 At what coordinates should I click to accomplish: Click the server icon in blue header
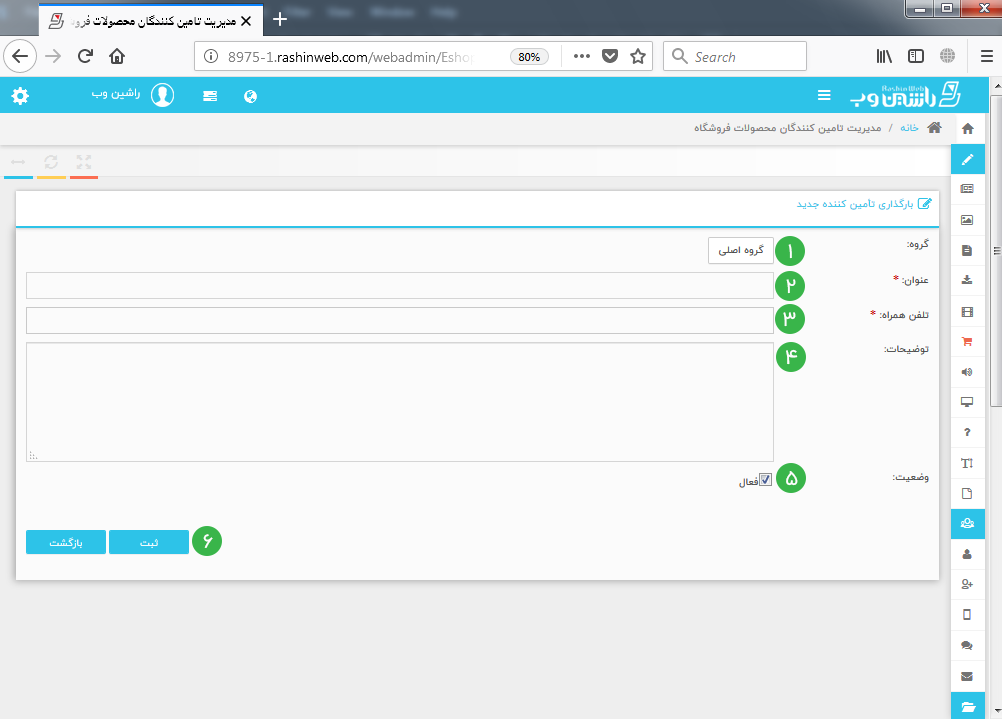[210, 96]
